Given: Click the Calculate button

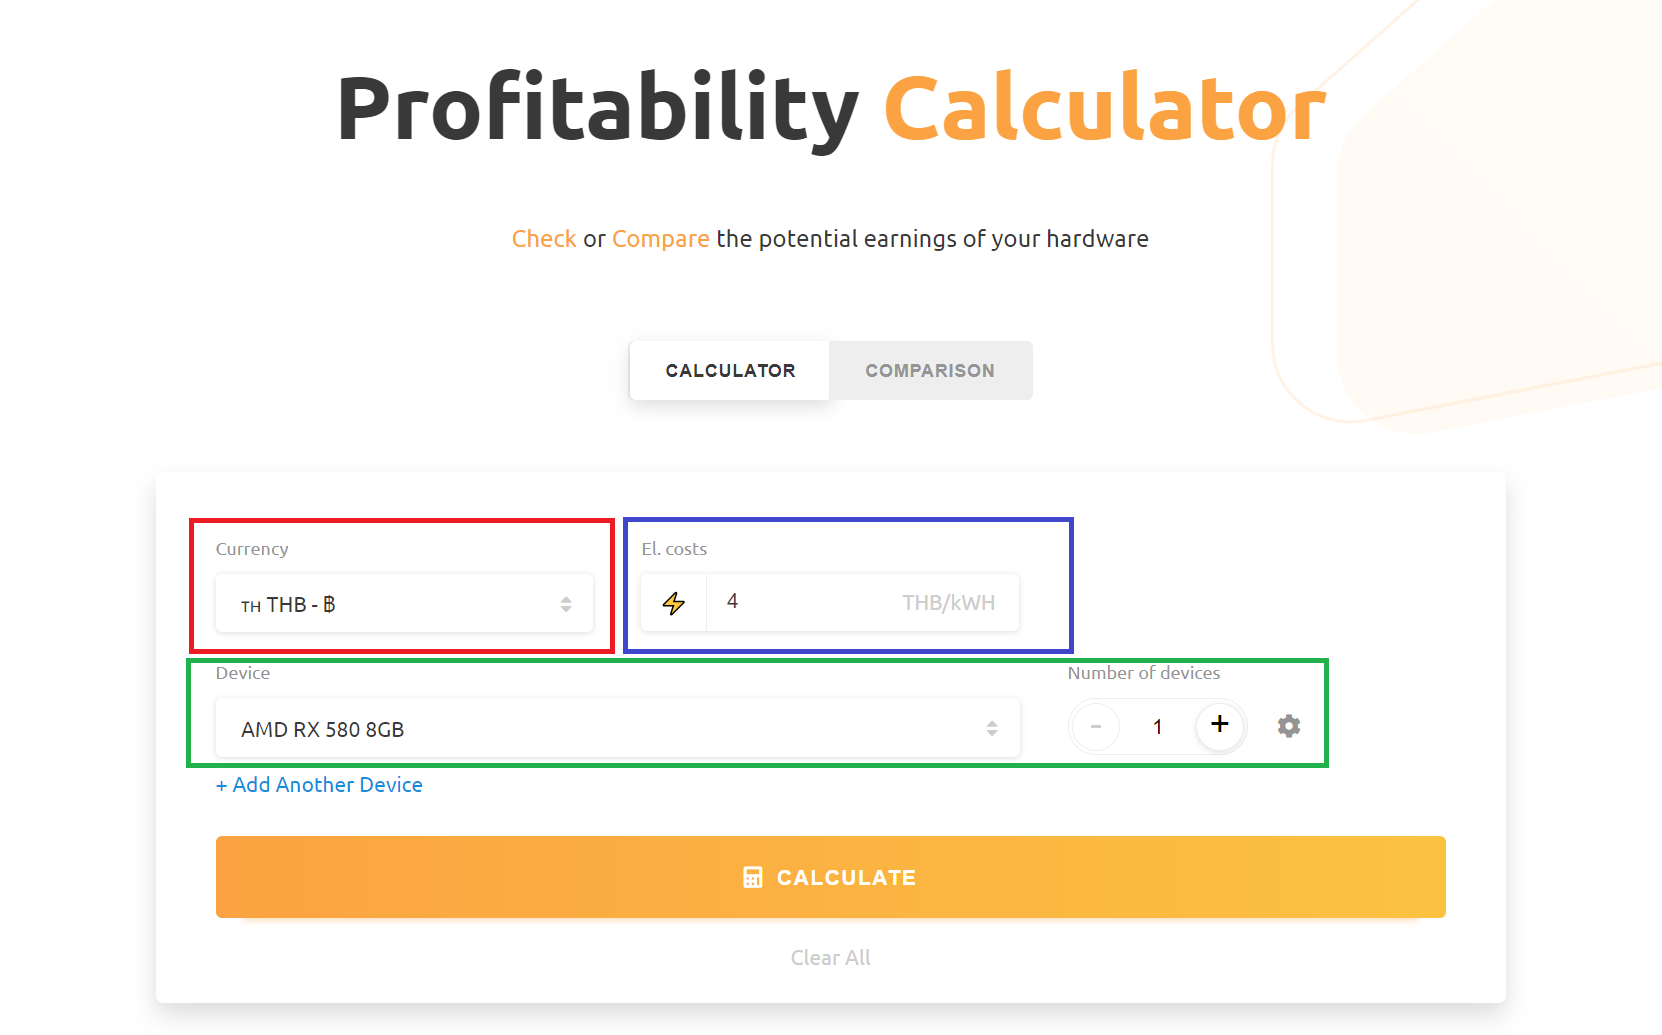Looking at the screenshot, I should (831, 877).
